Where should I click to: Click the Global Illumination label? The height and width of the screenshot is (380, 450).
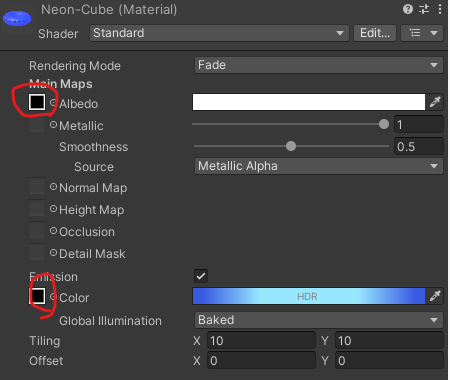coord(110,321)
